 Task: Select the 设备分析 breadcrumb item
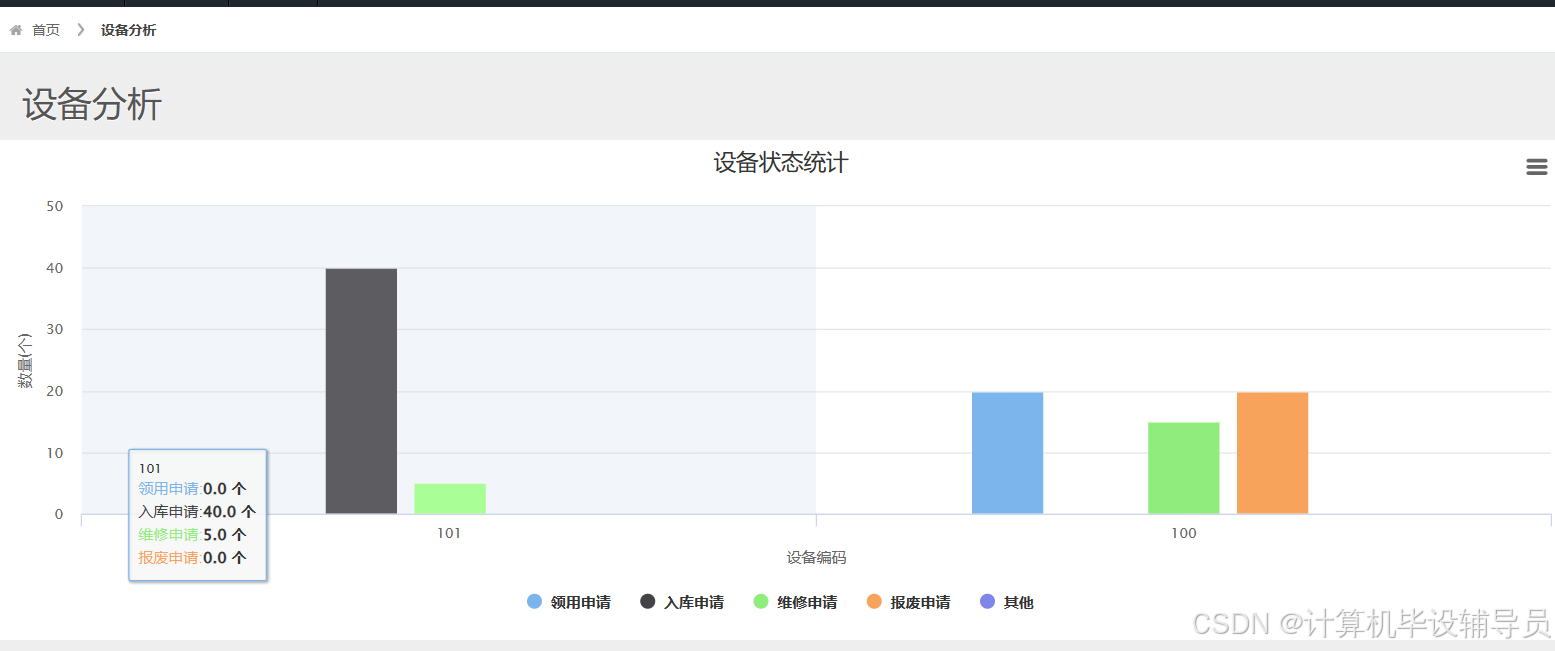(128, 30)
